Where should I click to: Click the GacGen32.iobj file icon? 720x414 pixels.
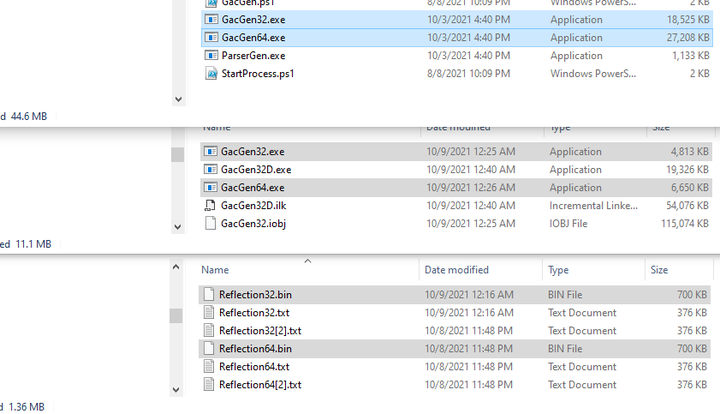tap(211, 224)
